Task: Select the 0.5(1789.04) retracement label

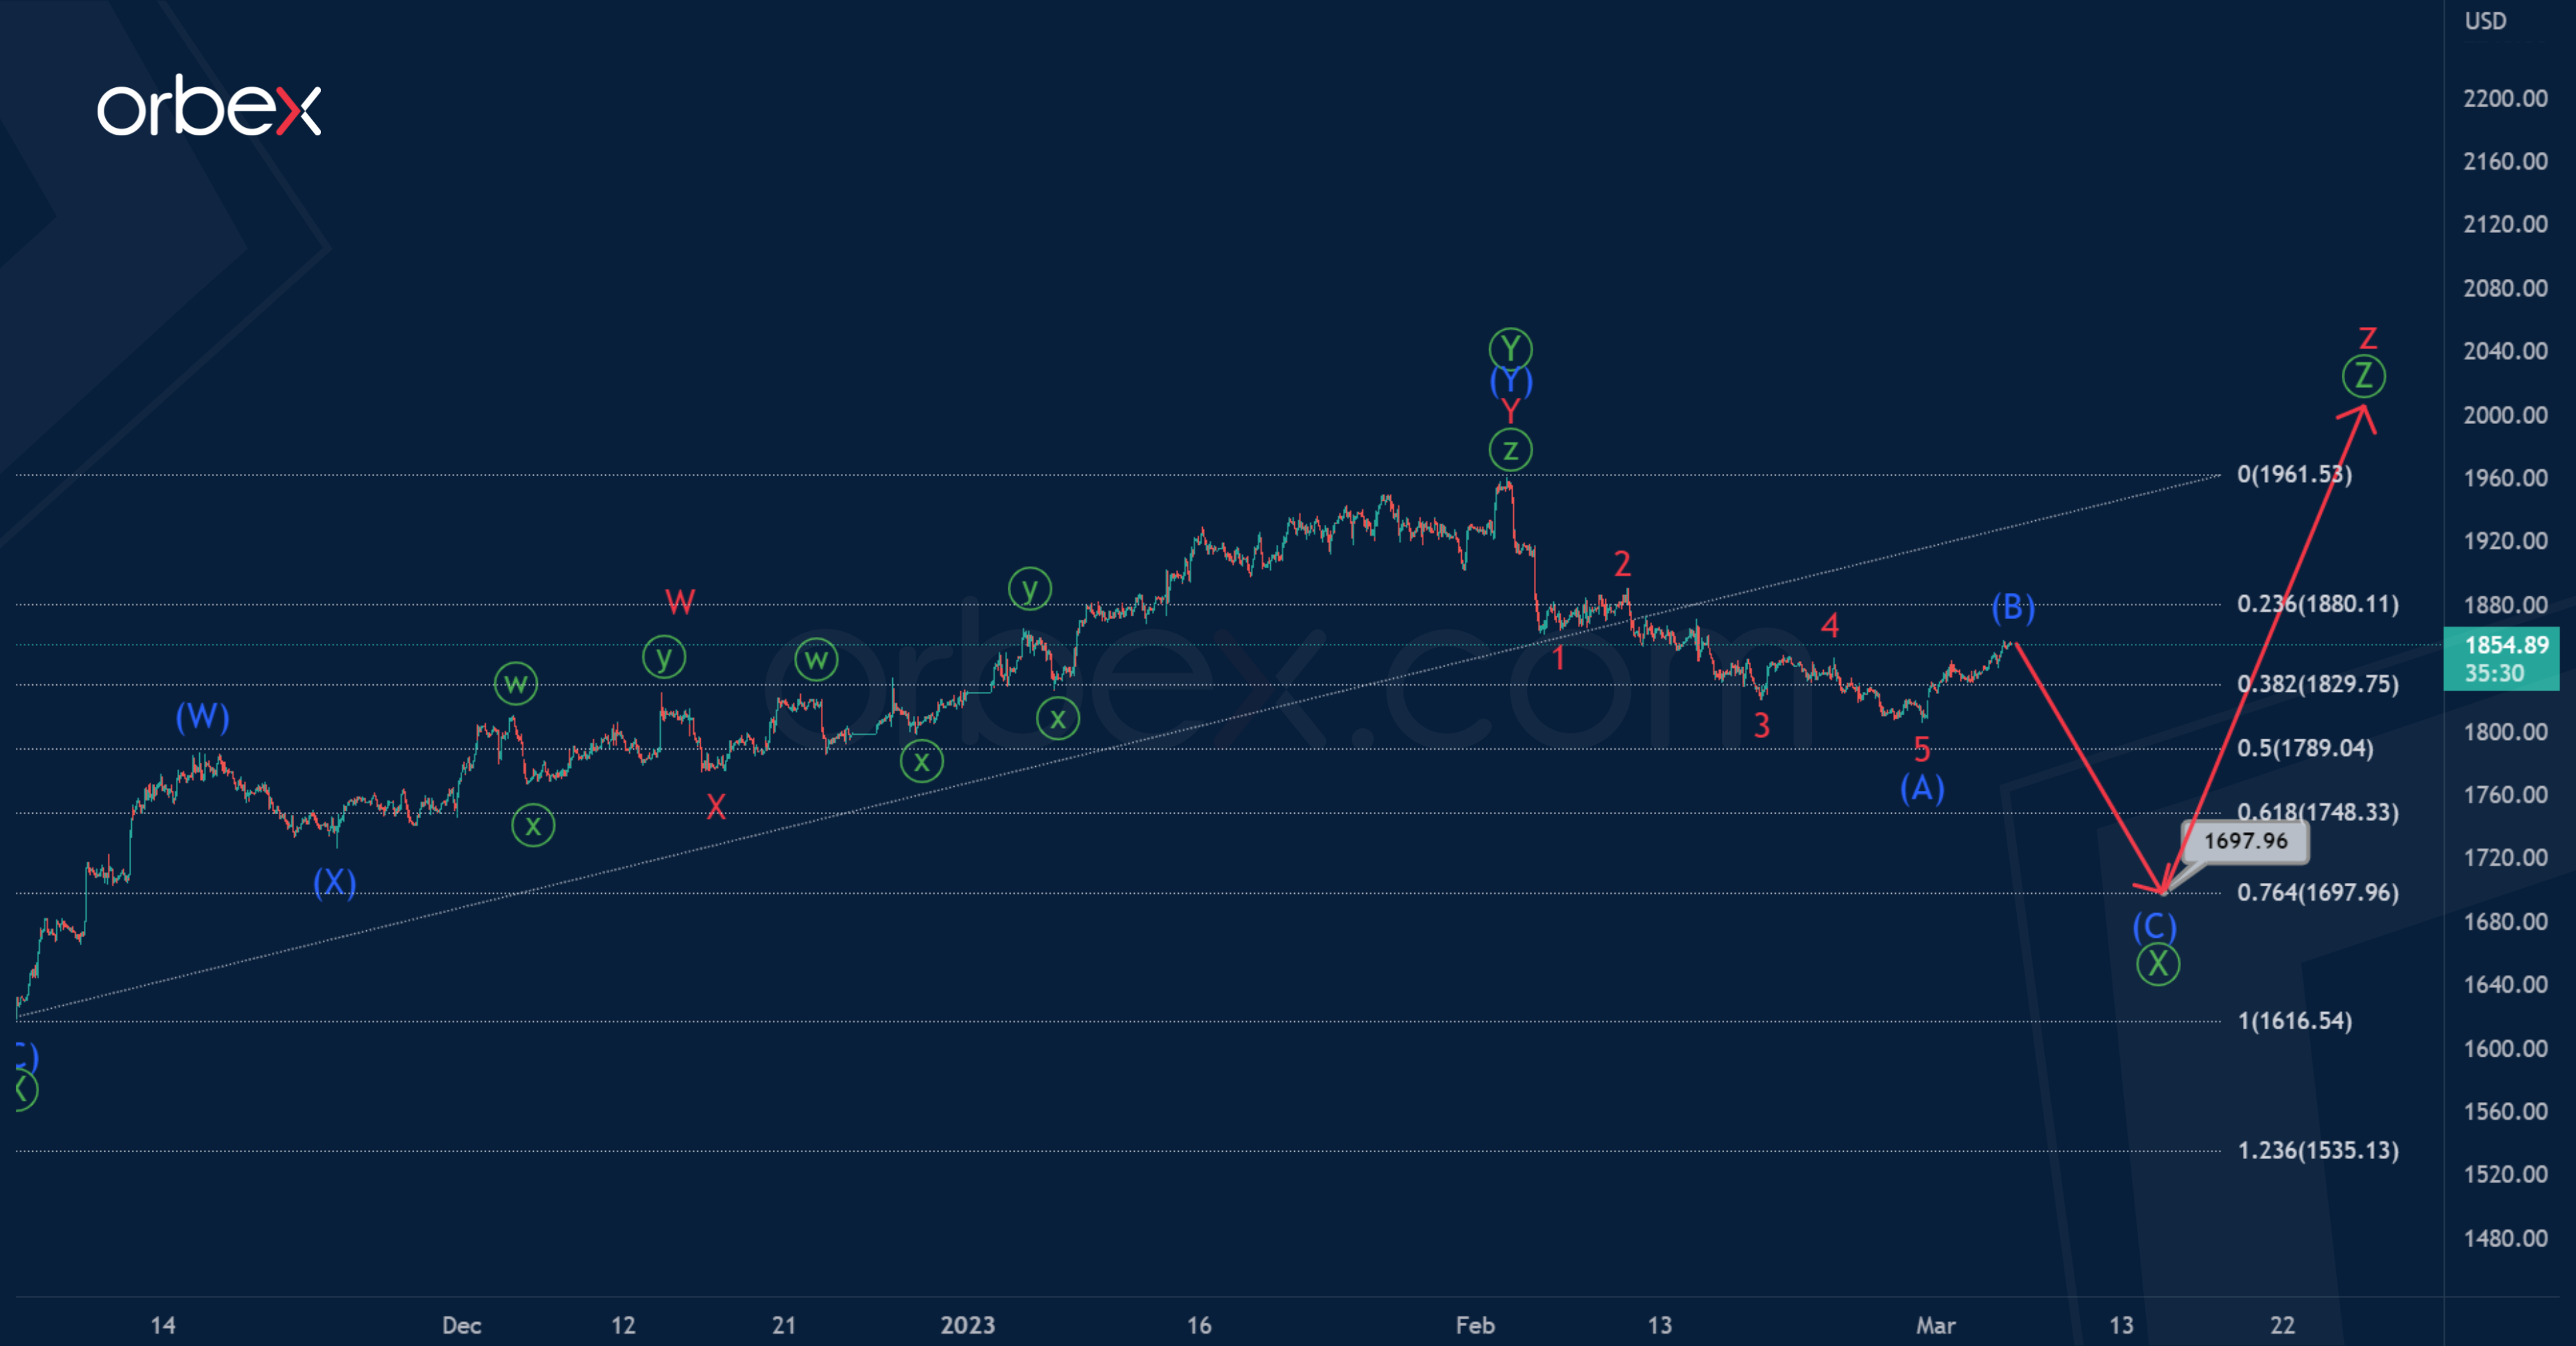Action: point(2304,748)
